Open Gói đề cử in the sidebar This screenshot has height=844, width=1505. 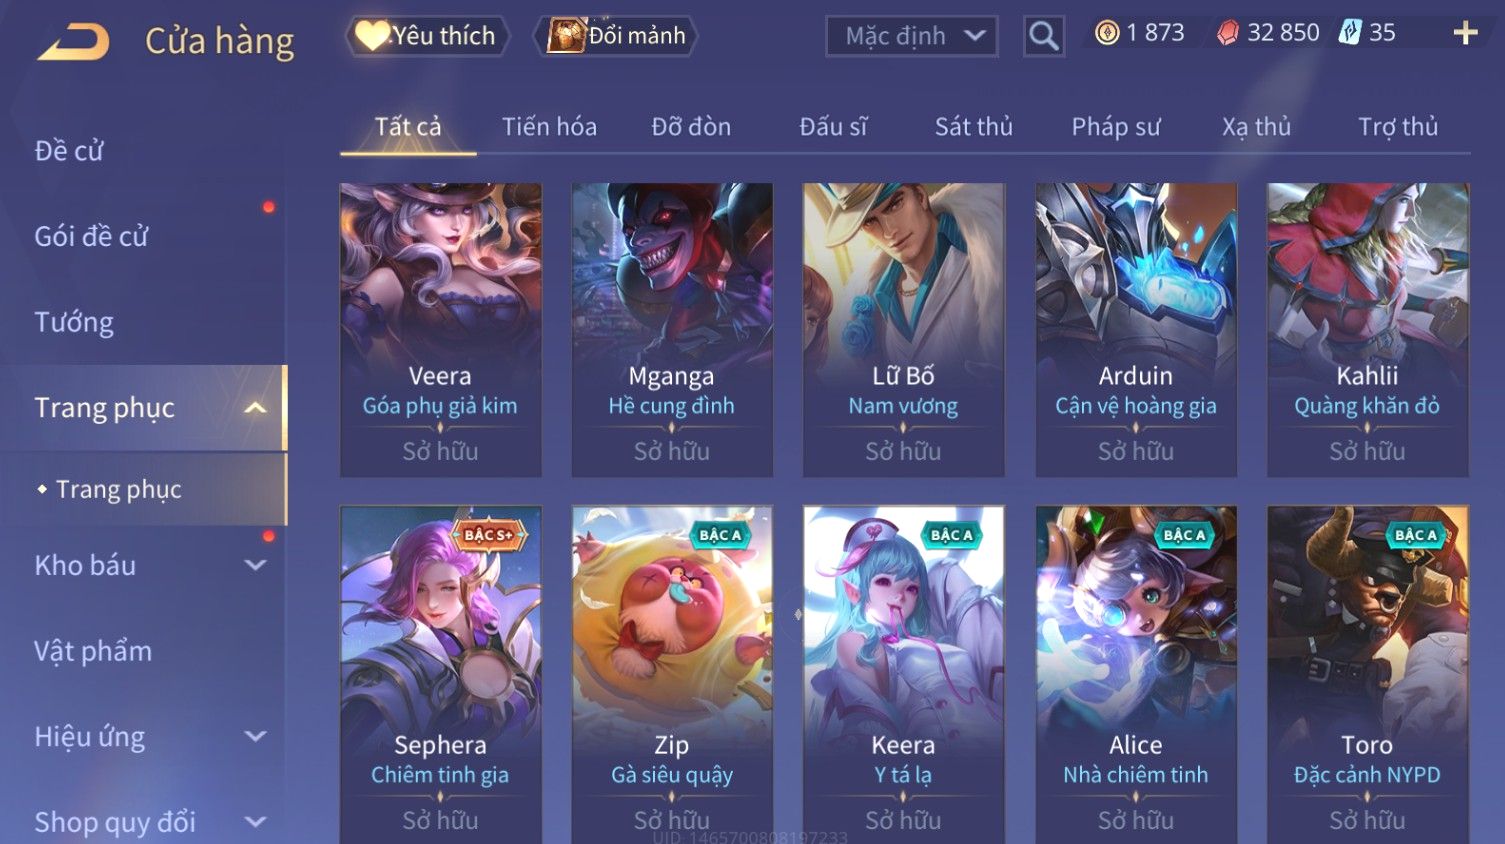pyautogui.click(x=91, y=236)
